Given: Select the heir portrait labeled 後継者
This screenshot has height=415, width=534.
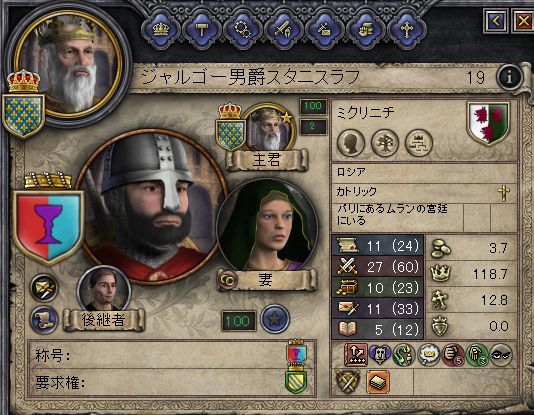Looking at the screenshot, I should tap(104, 289).
